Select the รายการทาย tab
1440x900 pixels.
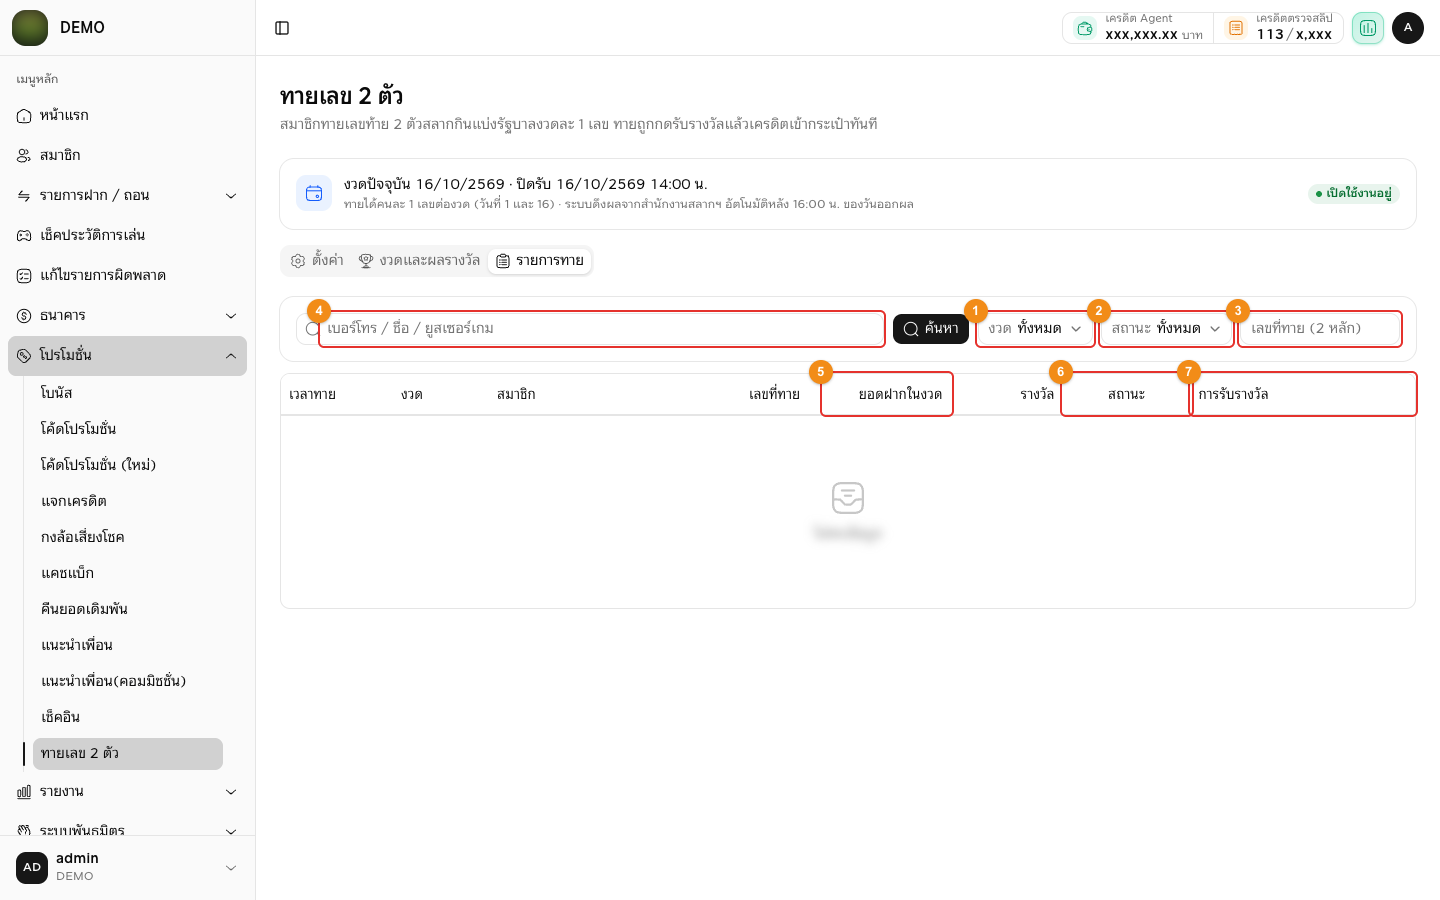[x=540, y=261]
